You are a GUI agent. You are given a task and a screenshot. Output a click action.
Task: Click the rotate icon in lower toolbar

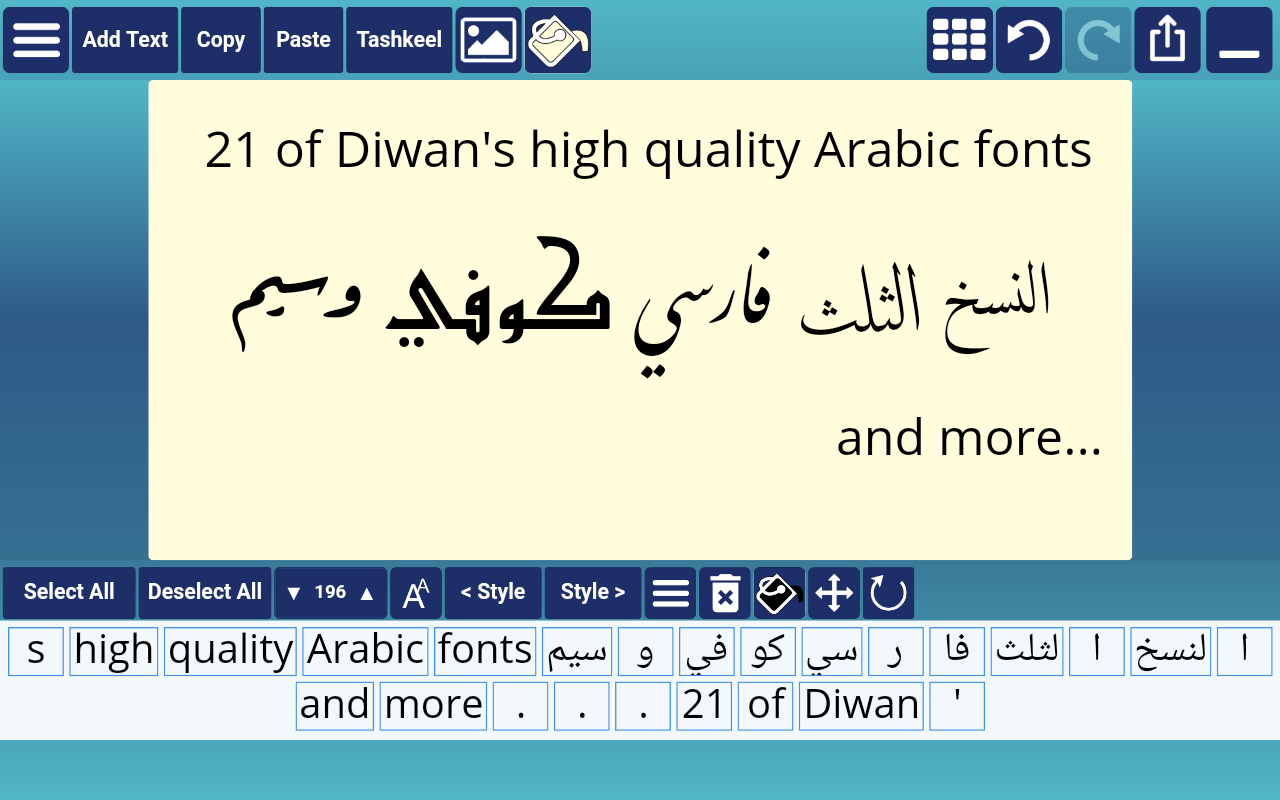pyautogui.click(x=888, y=593)
